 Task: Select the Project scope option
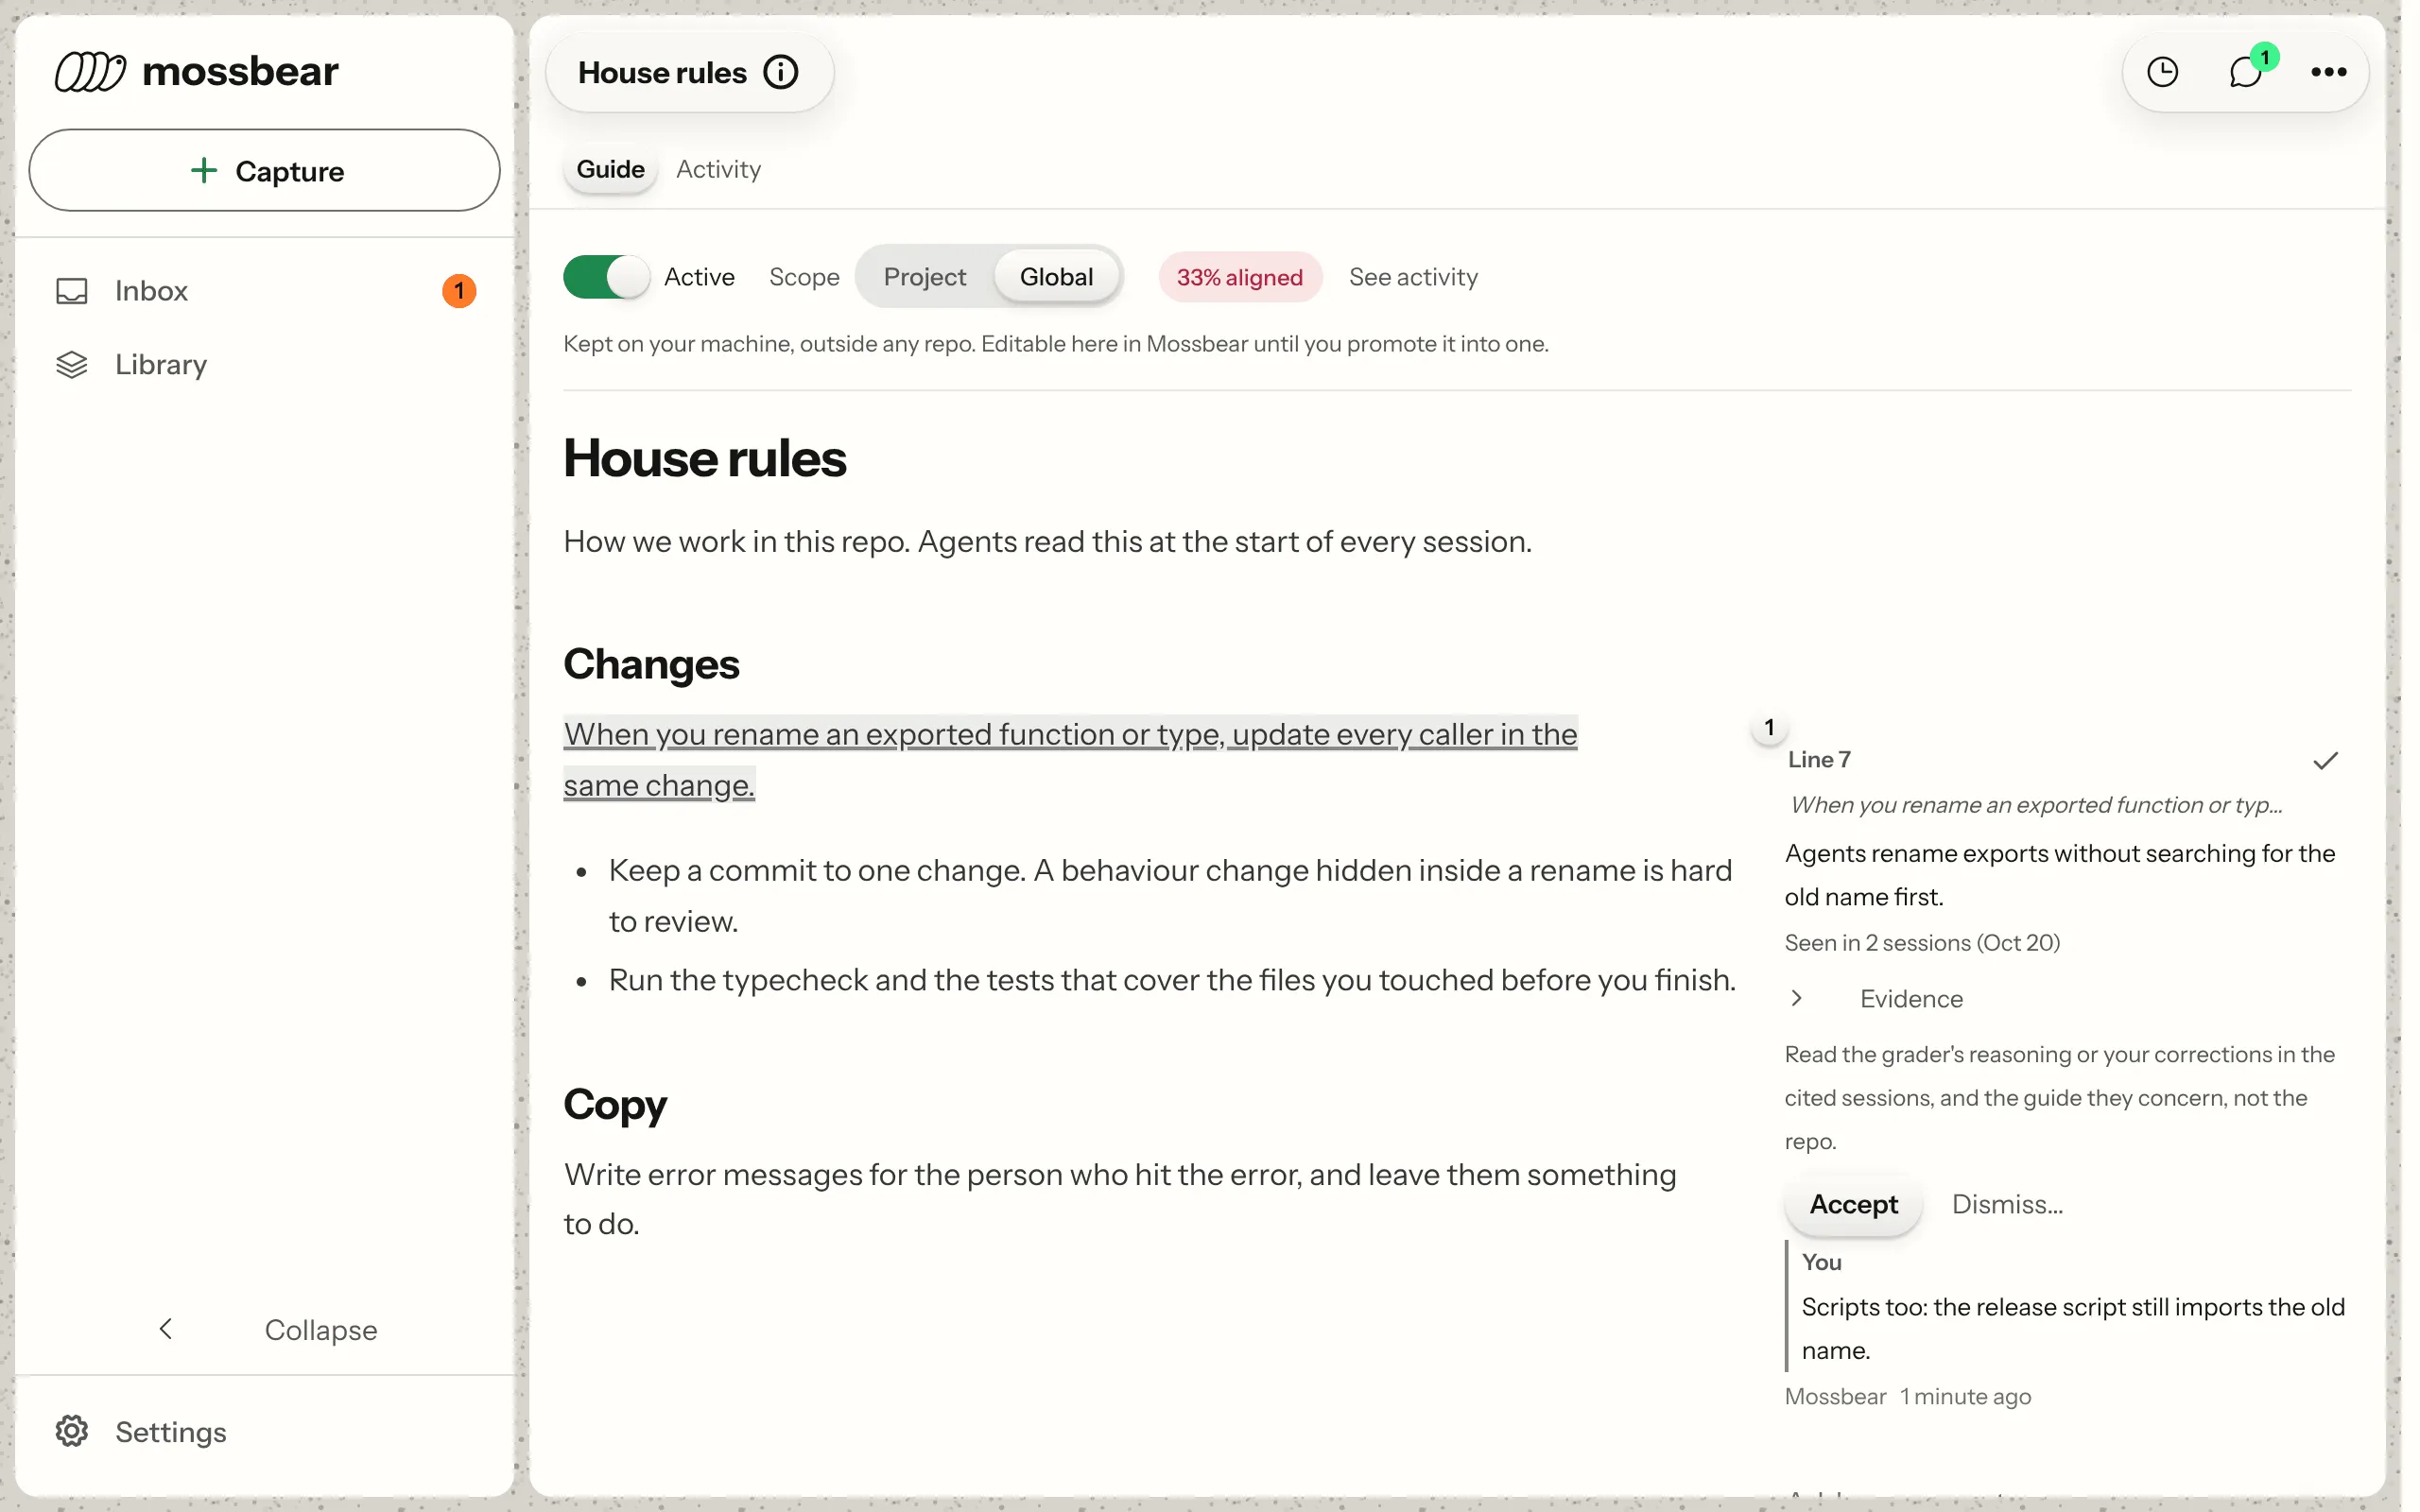coord(925,277)
